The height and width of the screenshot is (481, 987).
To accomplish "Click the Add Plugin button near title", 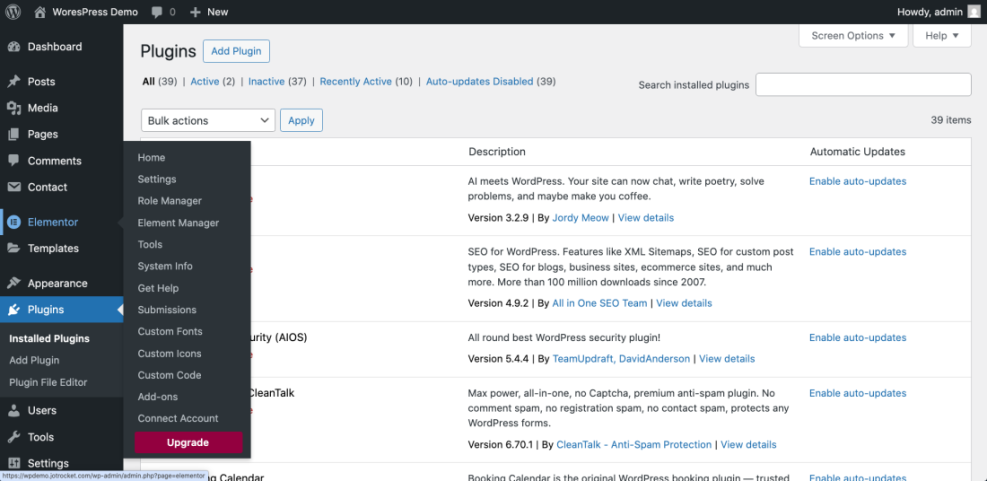I will (236, 52).
